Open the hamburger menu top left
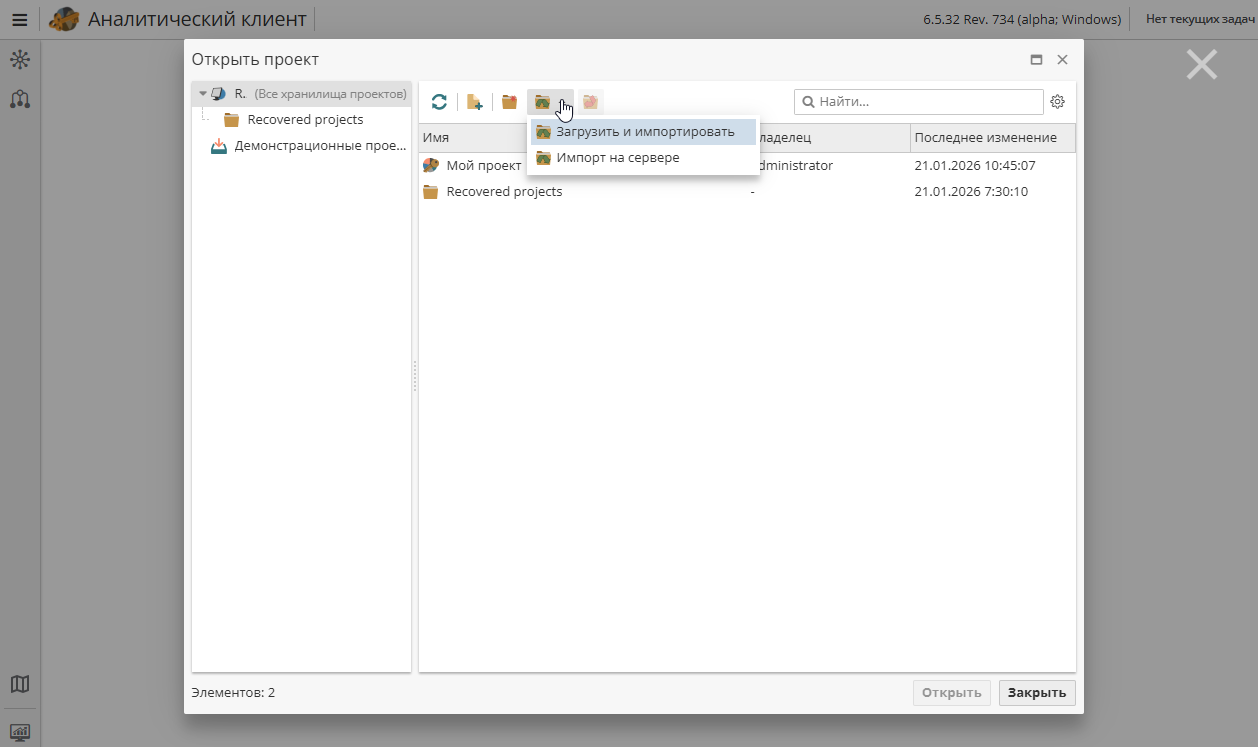 [x=19, y=19]
